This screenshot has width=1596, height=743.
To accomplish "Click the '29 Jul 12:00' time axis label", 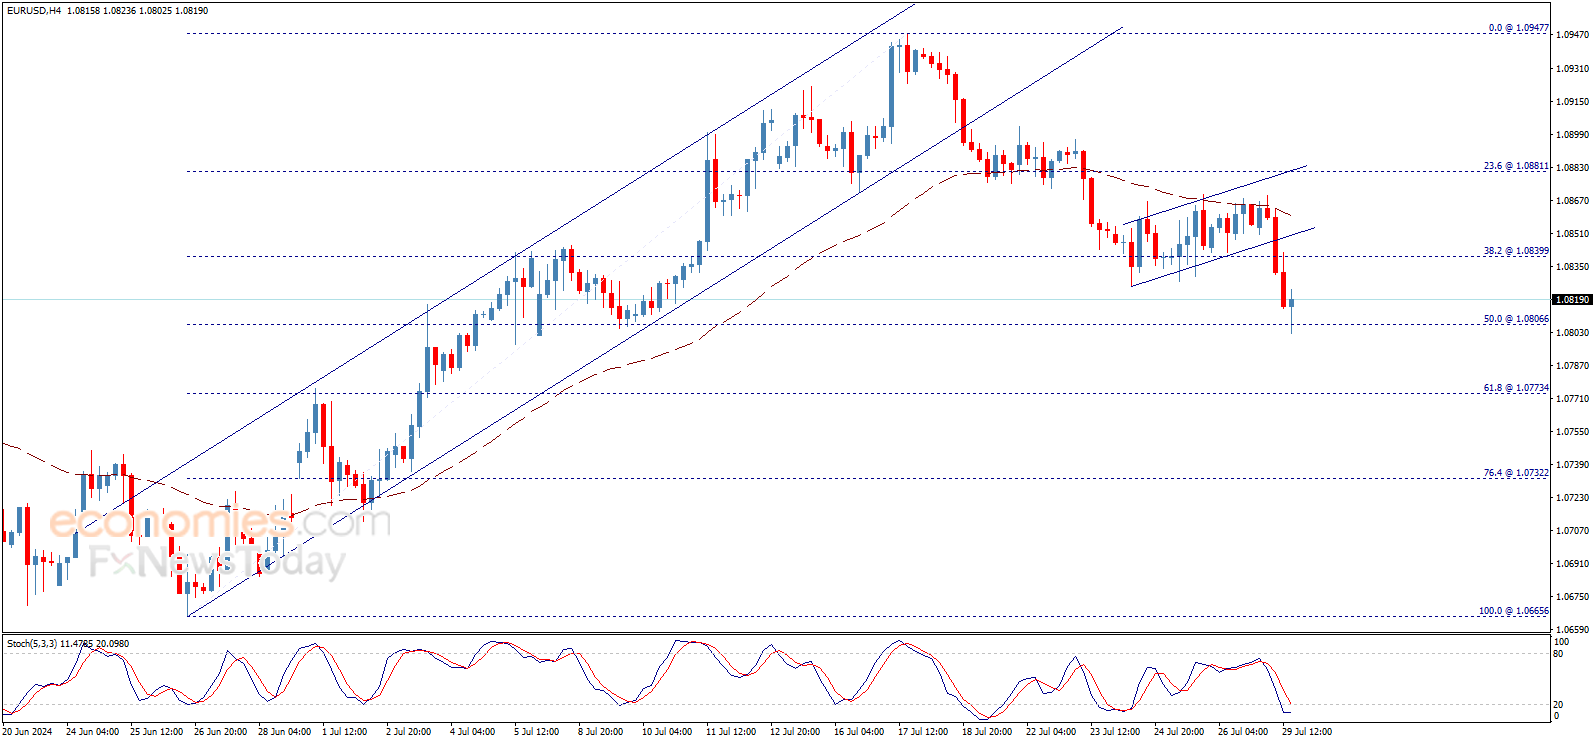I will pos(1307,732).
